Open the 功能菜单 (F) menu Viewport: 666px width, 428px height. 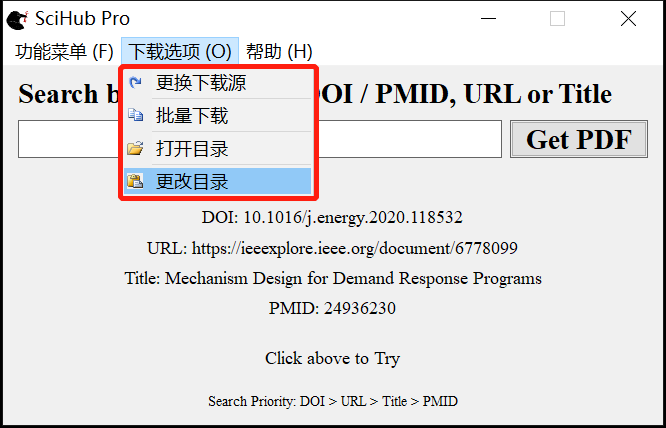(64, 52)
